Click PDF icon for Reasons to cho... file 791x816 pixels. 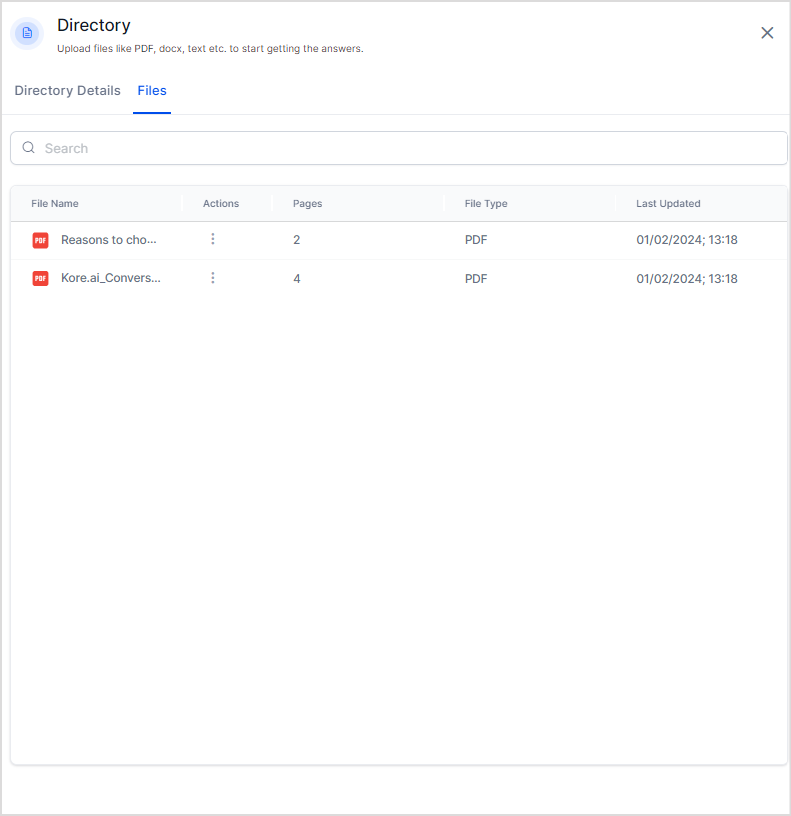pos(40,240)
